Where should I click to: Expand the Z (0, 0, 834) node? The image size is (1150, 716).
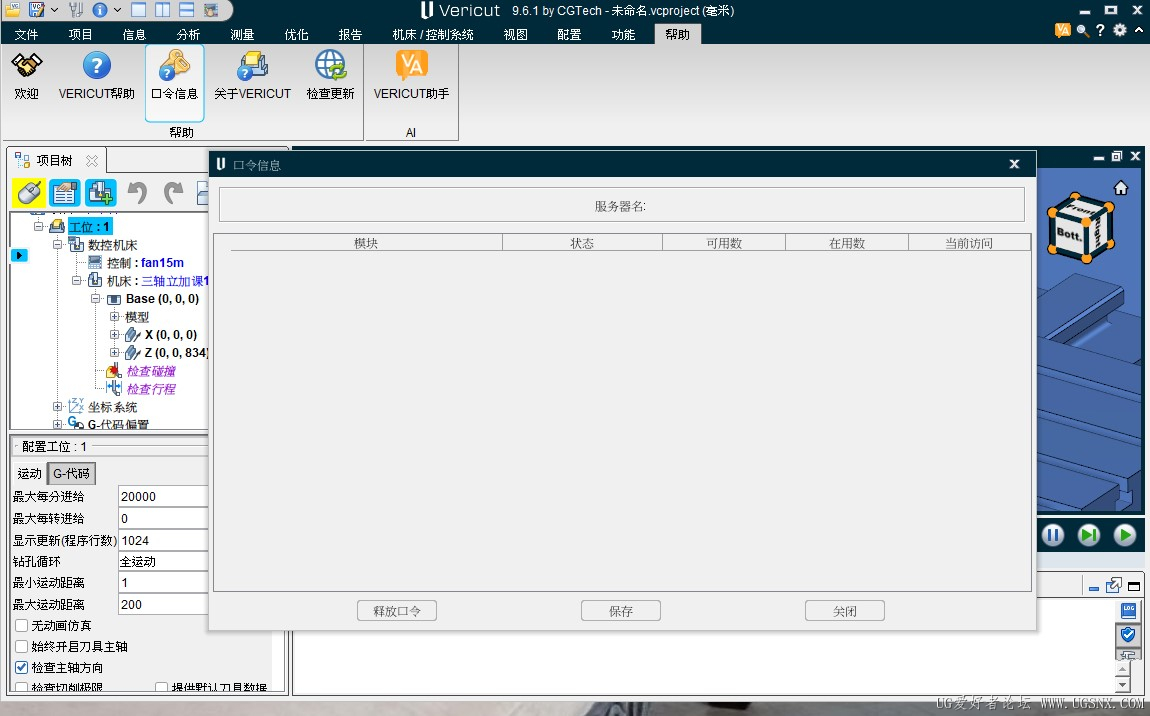click(114, 353)
